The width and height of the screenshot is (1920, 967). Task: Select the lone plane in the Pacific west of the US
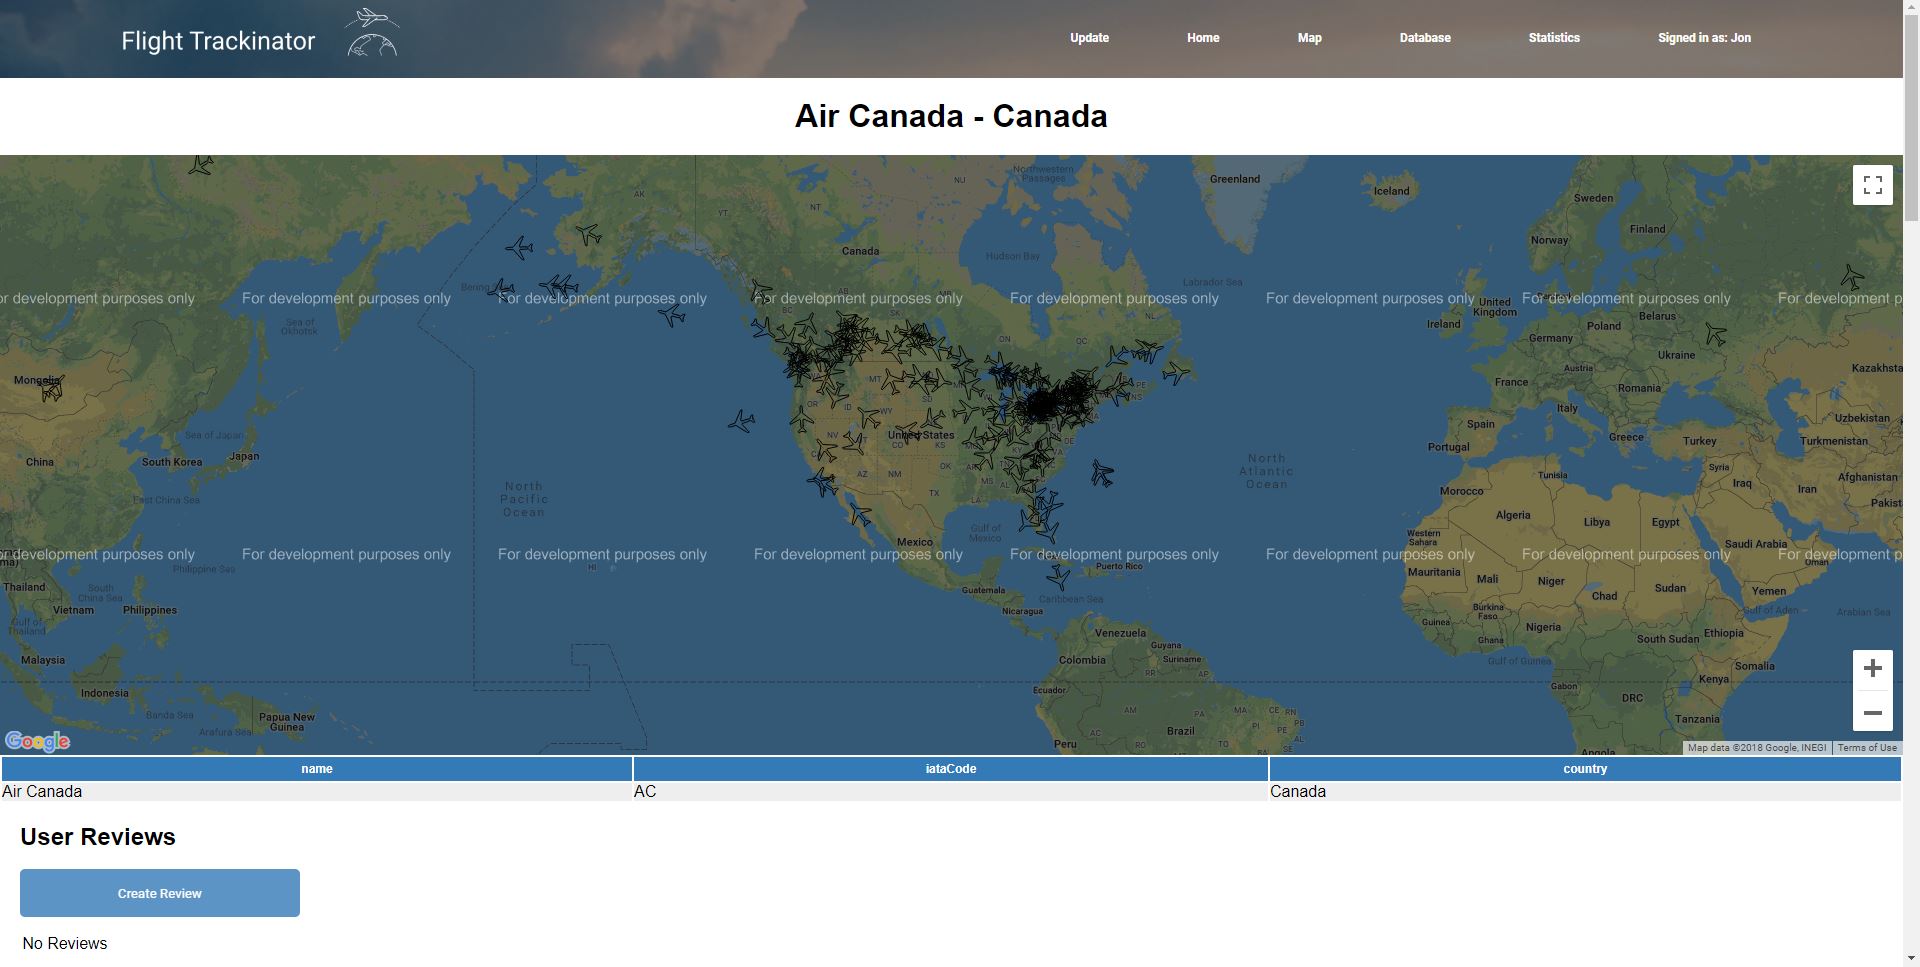click(x=741, y=421)
